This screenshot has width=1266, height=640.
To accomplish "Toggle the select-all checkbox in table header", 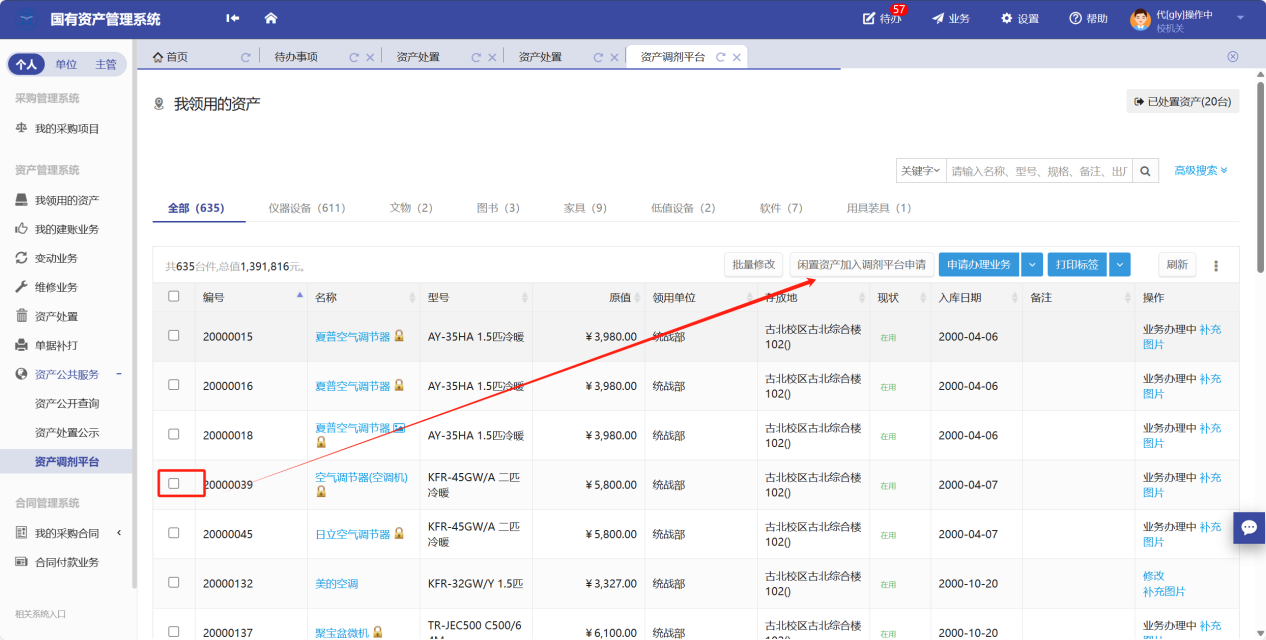I will pos(174,296).
